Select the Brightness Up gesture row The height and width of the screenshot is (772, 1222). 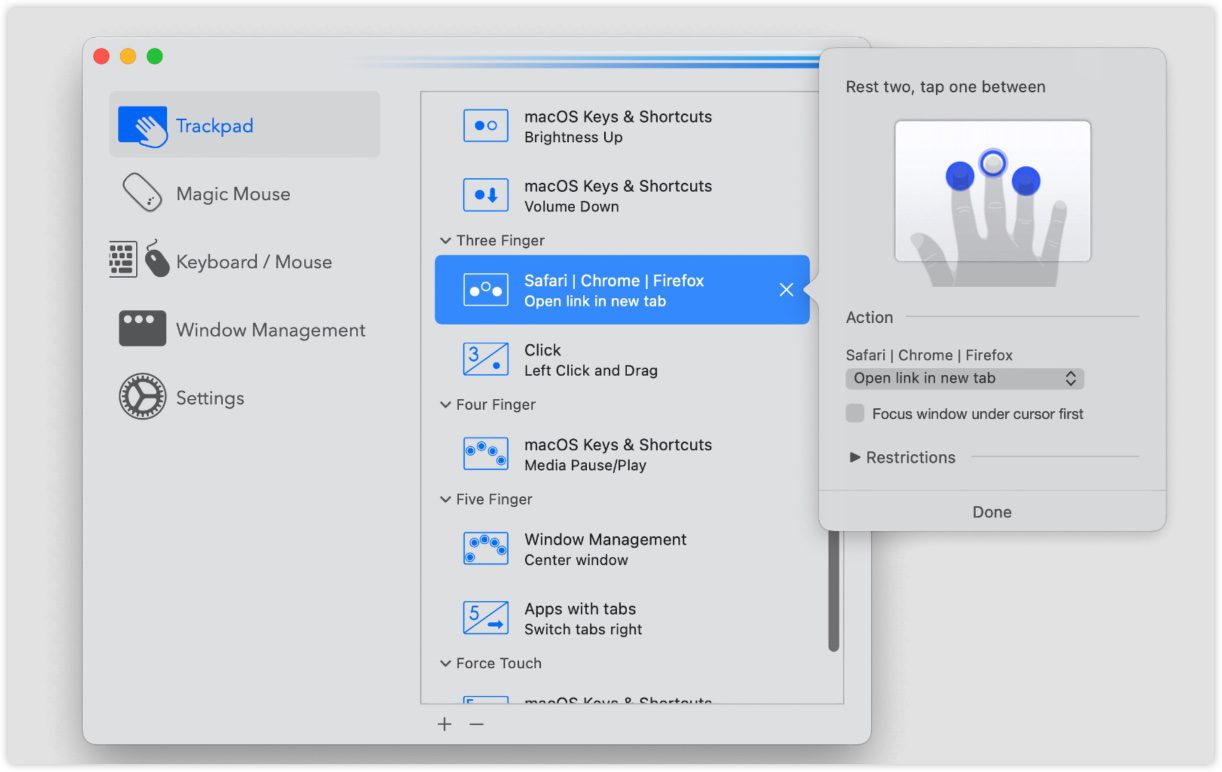622,126
